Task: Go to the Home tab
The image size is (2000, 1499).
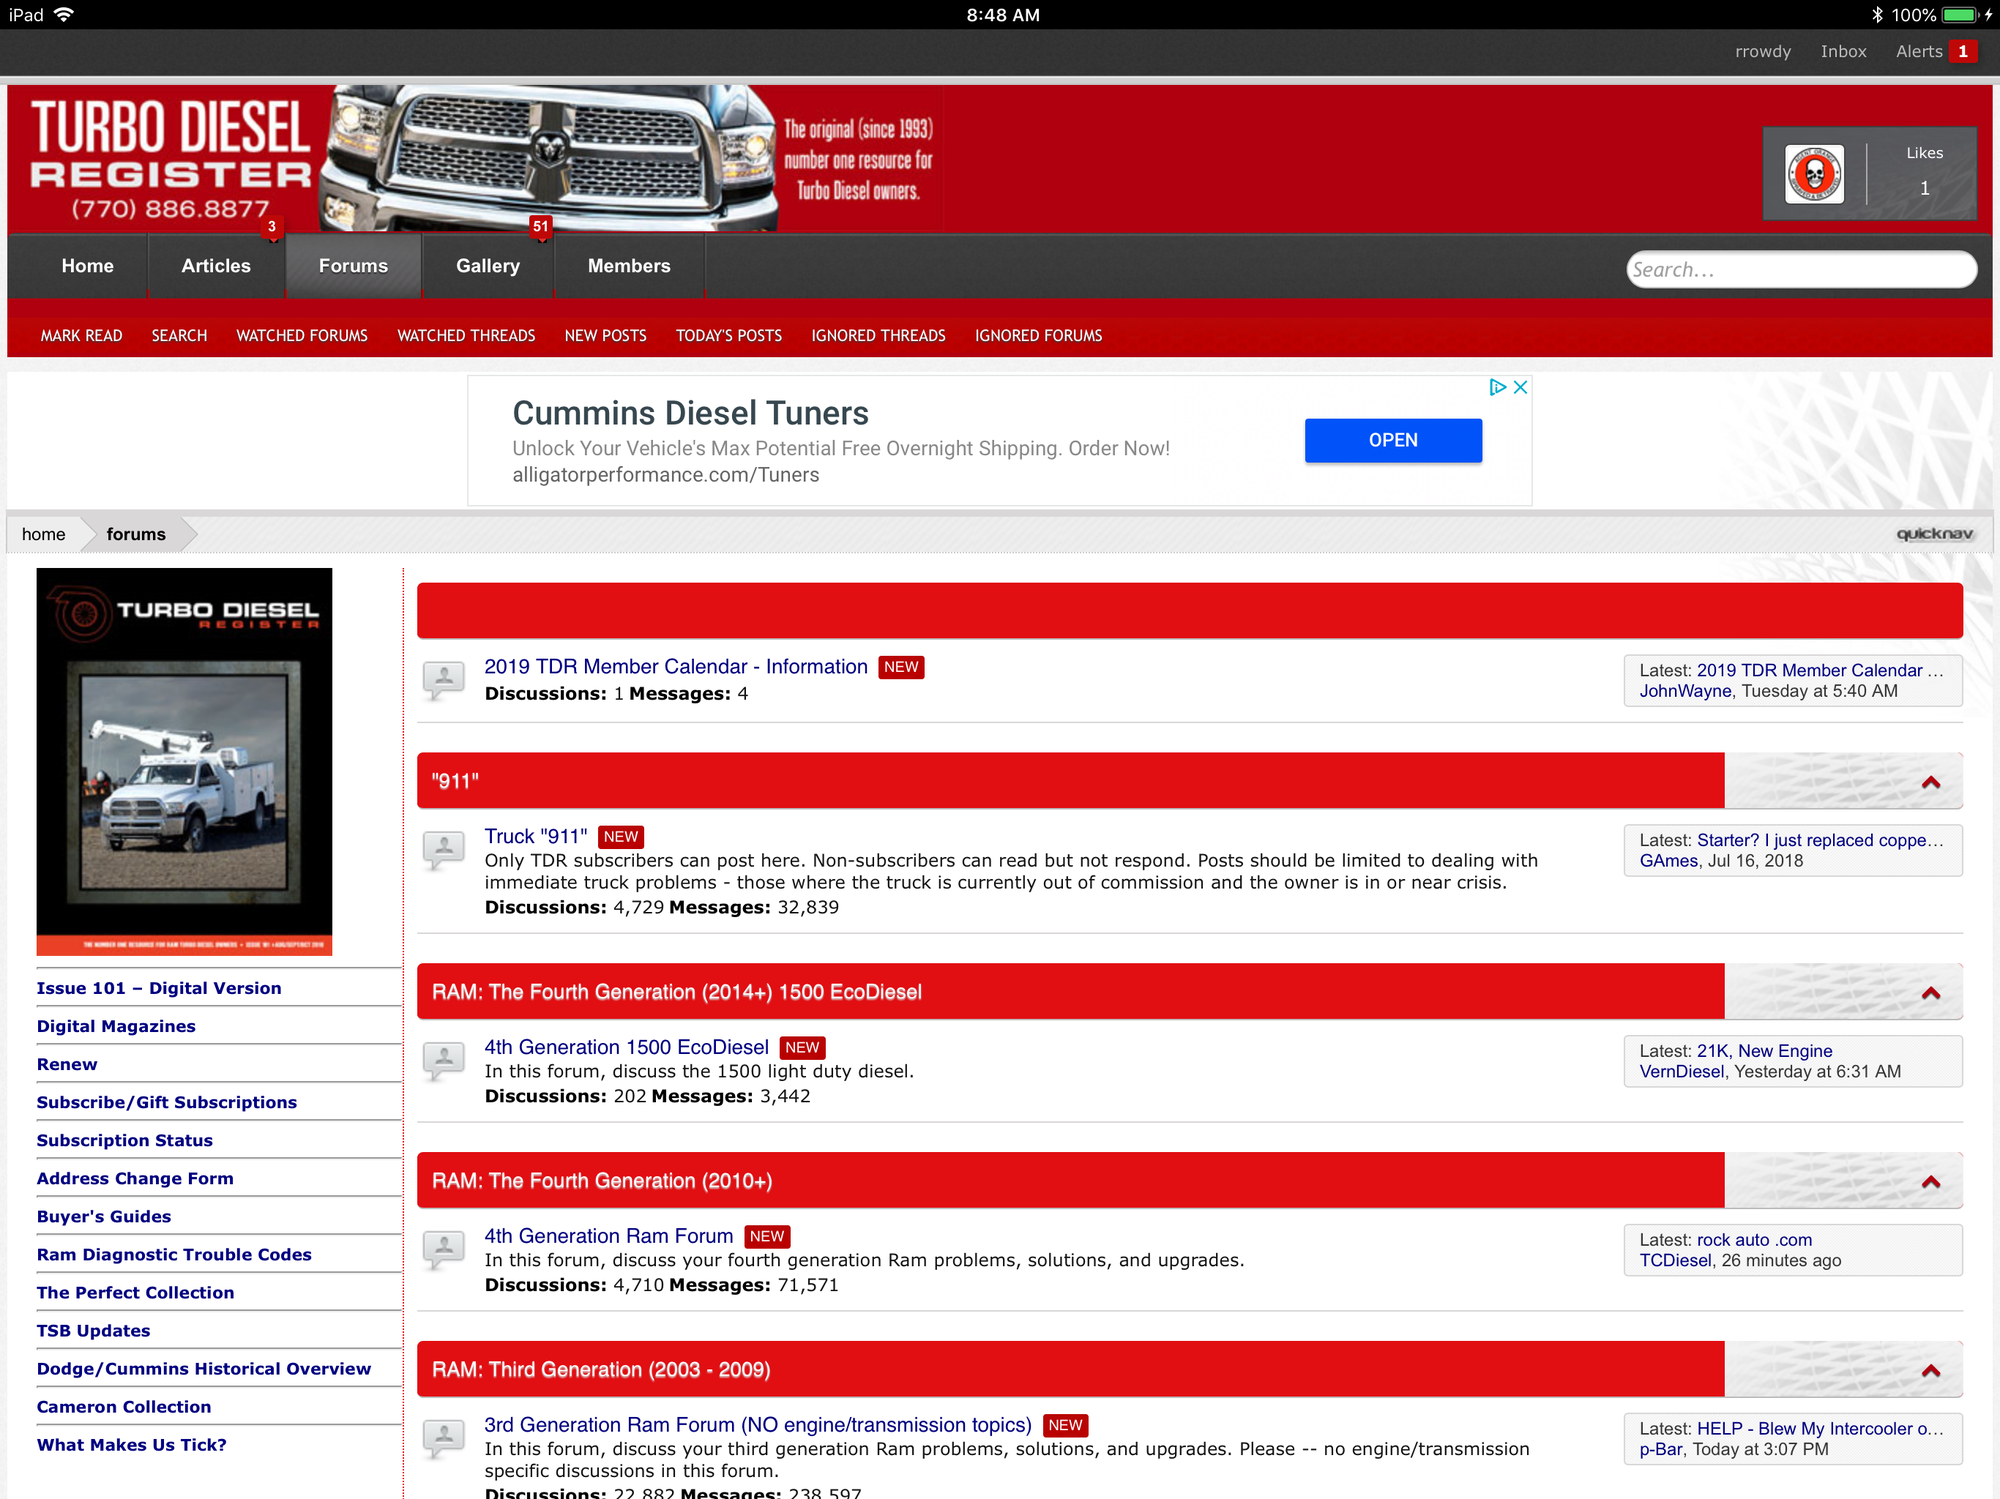Action: click(87, 266)
